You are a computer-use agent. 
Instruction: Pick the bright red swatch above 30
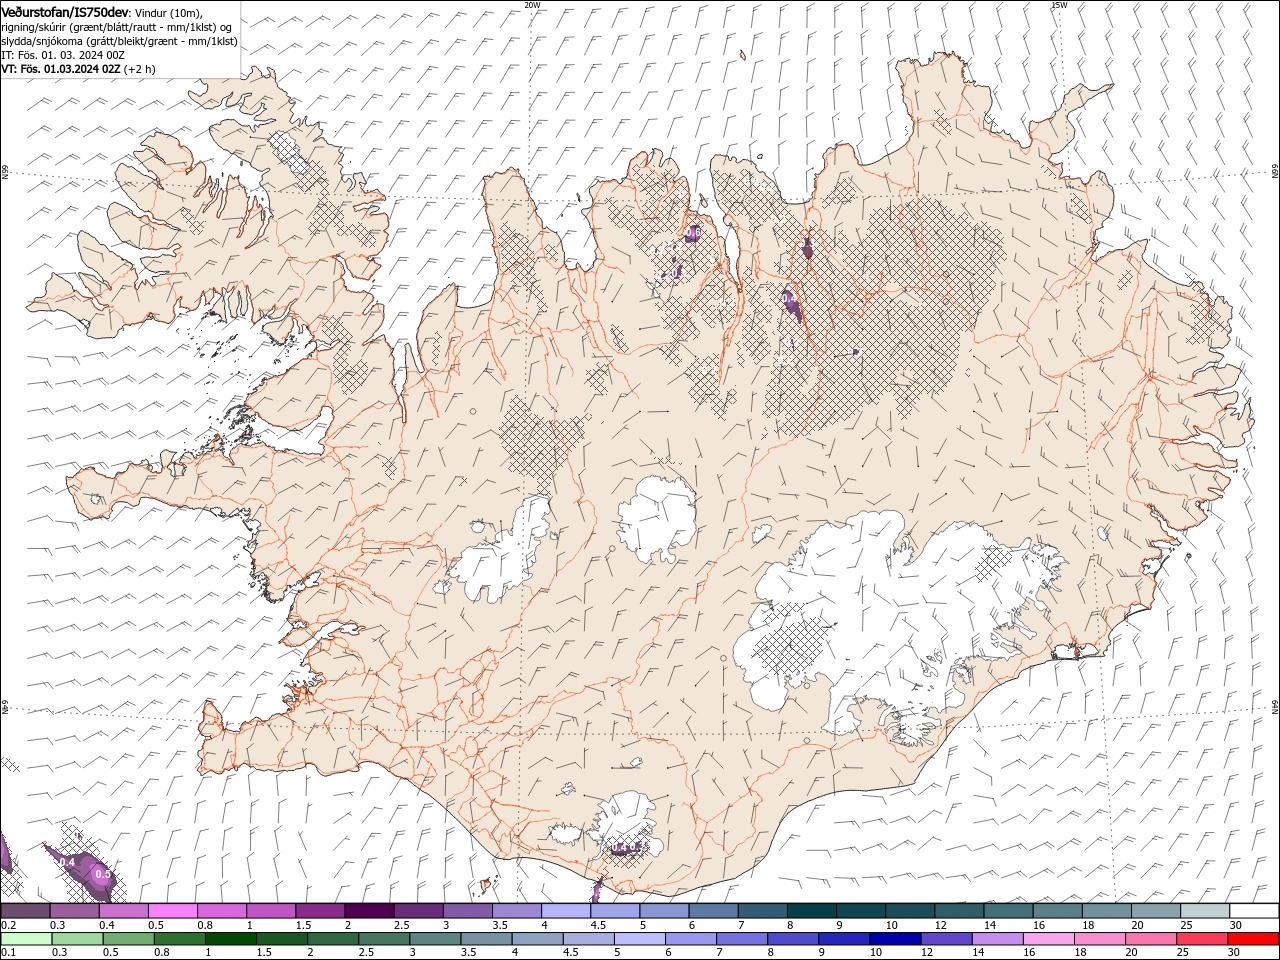(x=1253, y=939)
